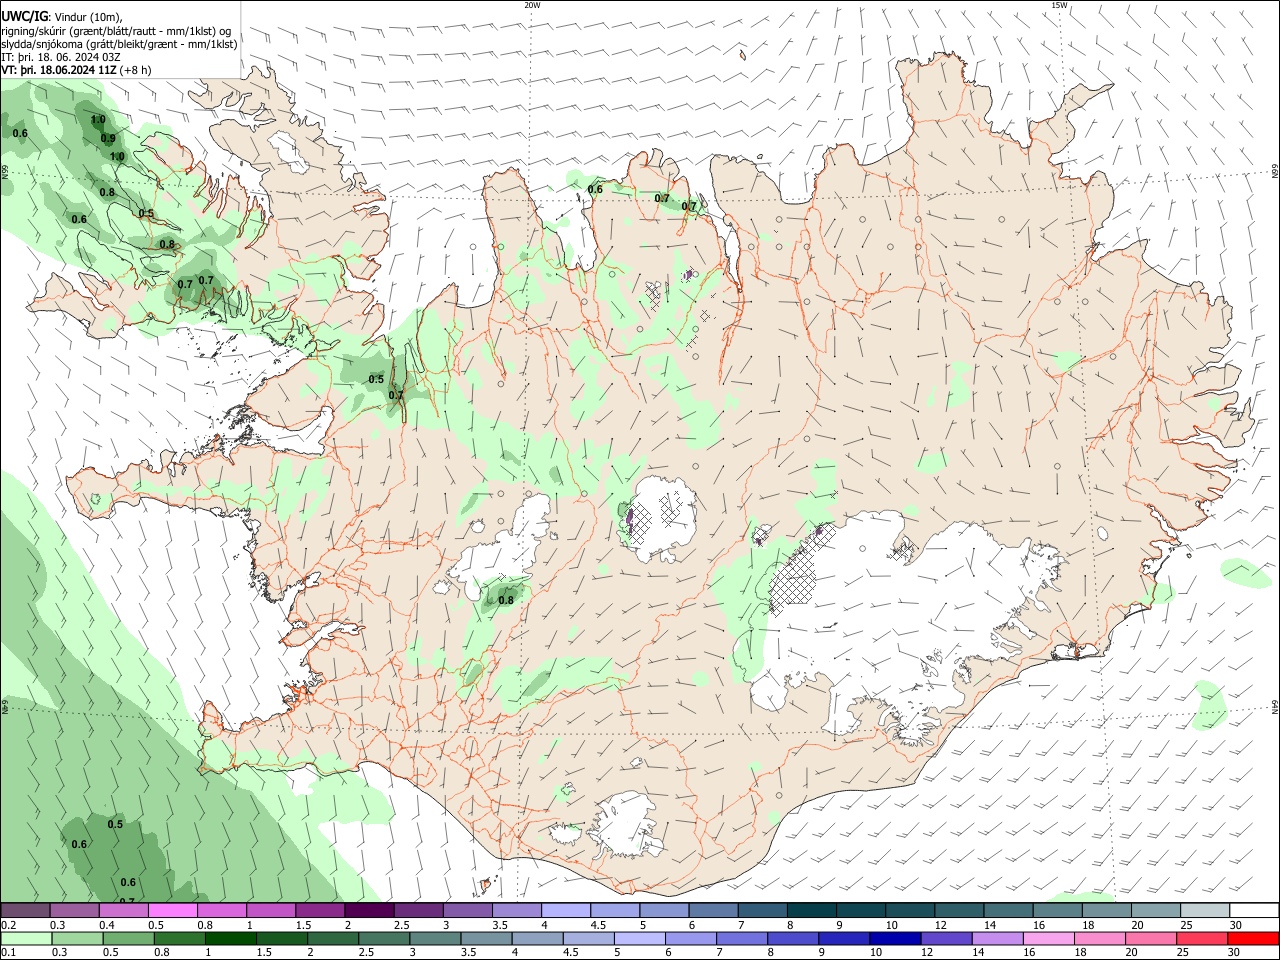Screen dimensions: 1280x960
Task: Click the '0.4' label in upper legend row
Action: tap(107, 925)
